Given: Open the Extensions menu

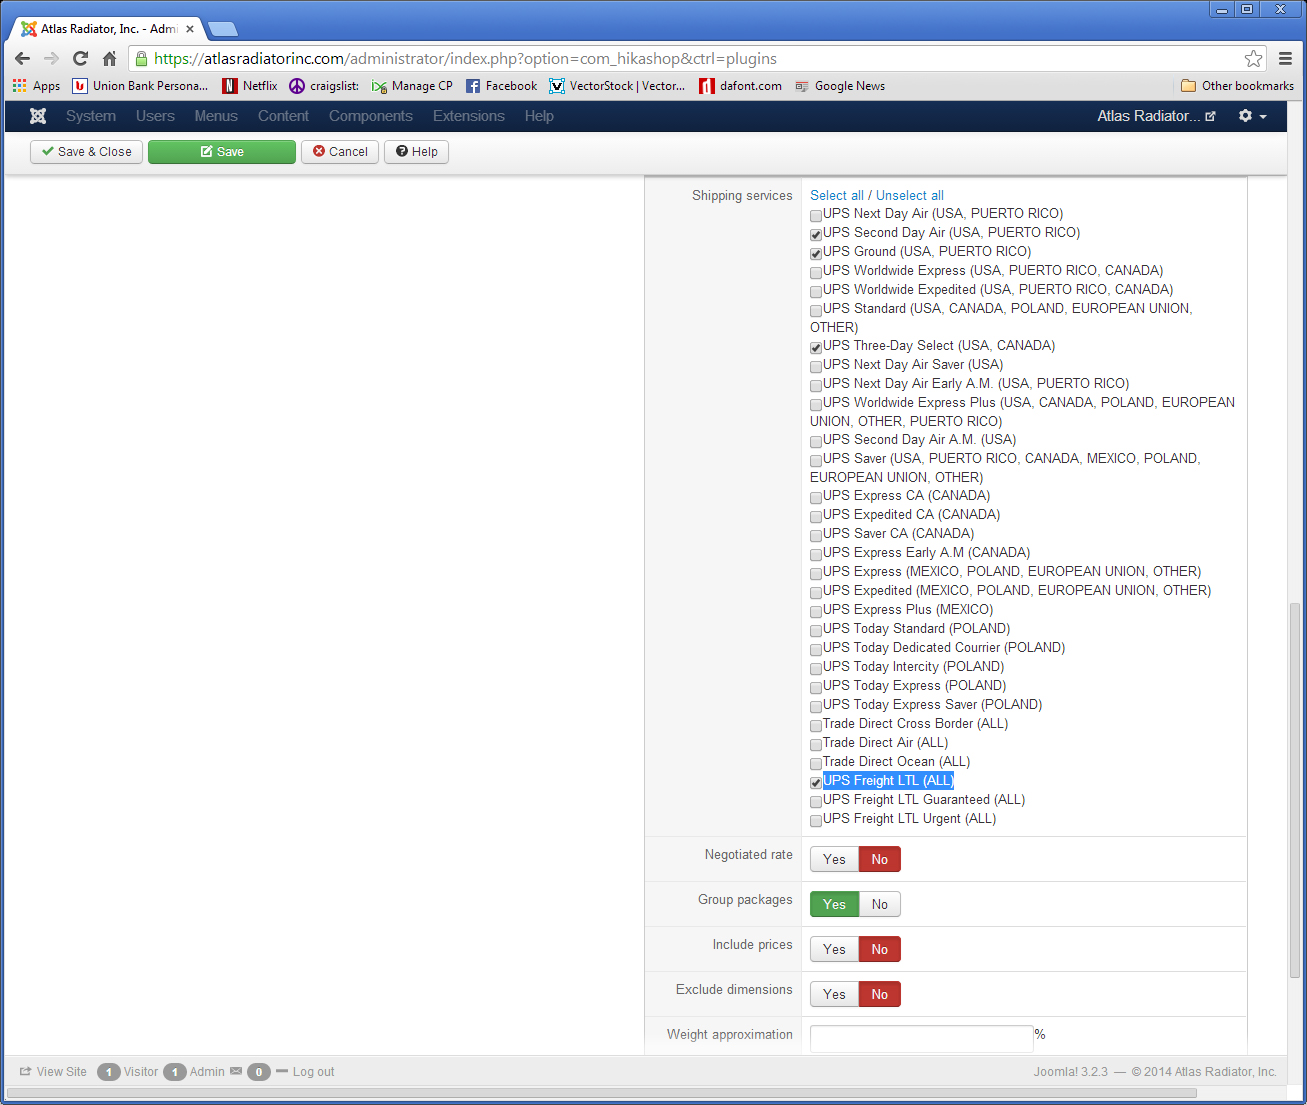Looking at the screenshot, I should [469, 116].
